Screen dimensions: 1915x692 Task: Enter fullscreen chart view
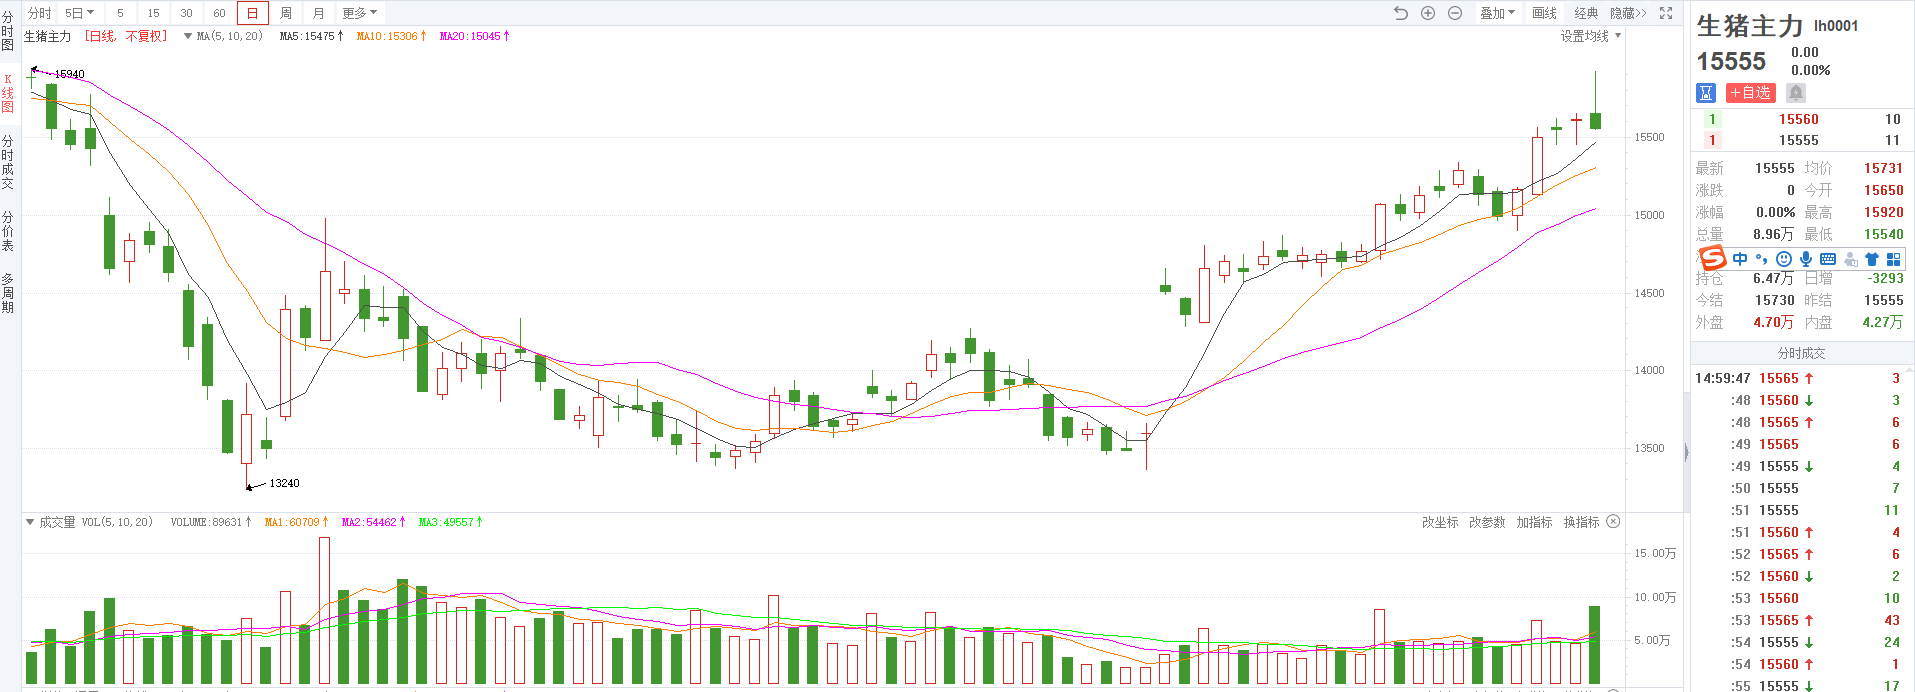[x=1666, y=13]
